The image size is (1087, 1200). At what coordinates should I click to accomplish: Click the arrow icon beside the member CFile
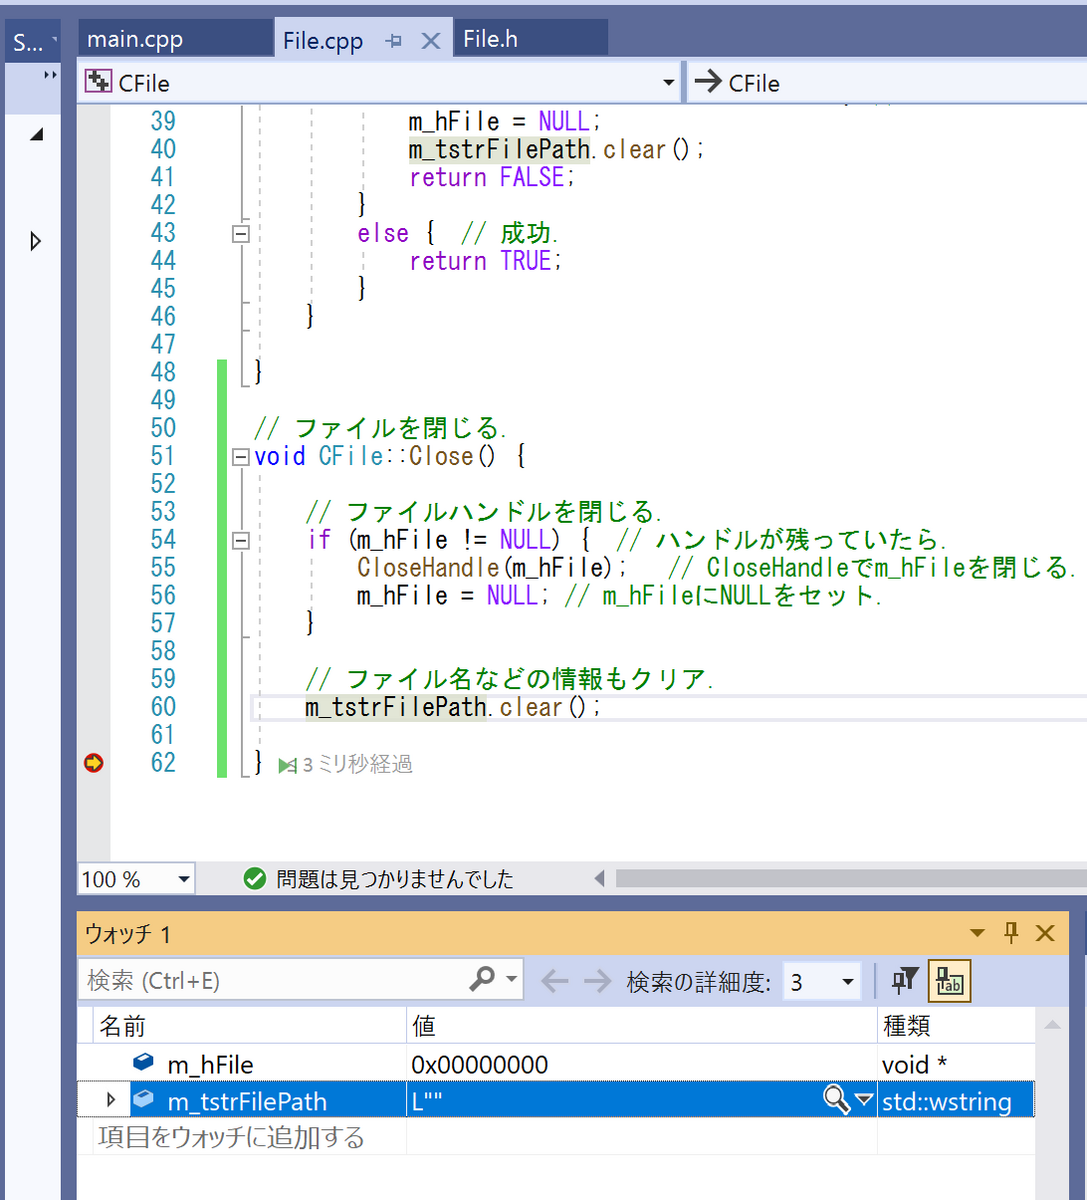pyautogui.click(x=708, y=81)
